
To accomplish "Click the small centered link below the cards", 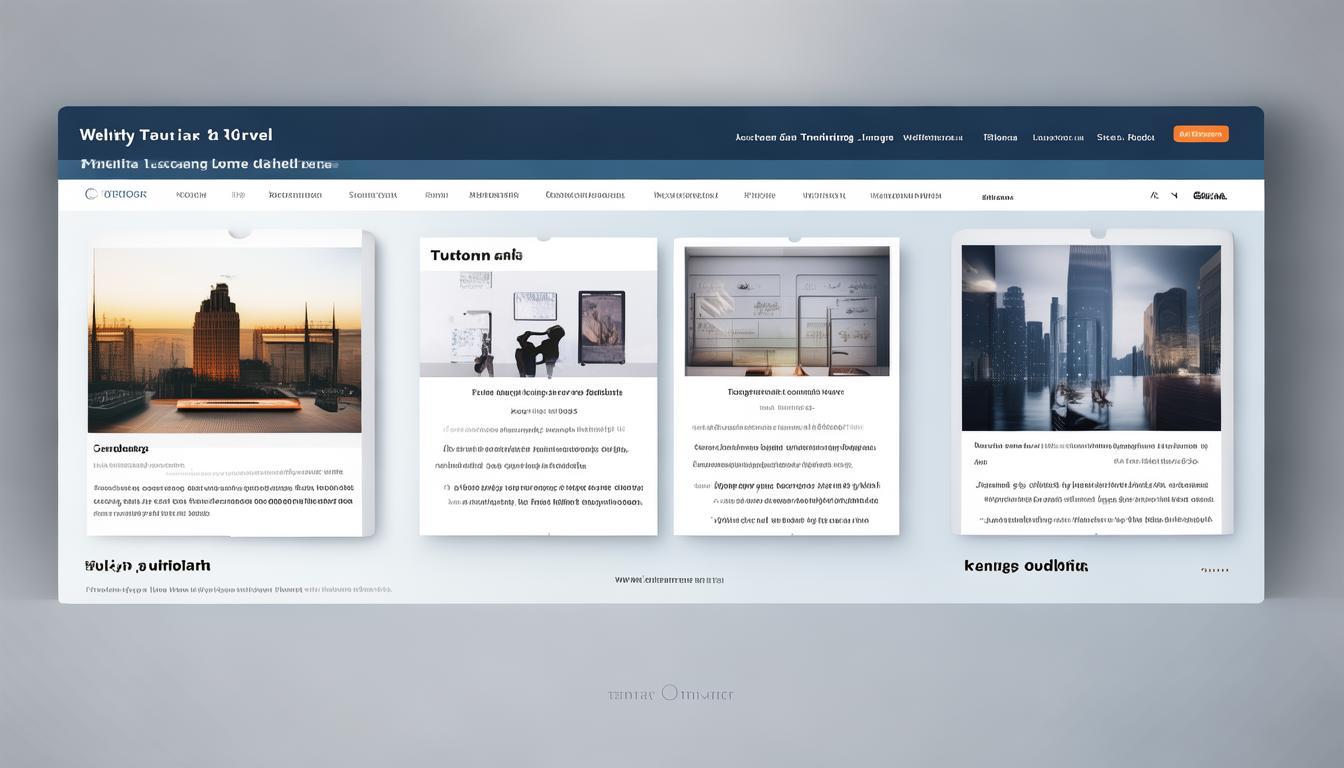I will [x=669, y=579].
